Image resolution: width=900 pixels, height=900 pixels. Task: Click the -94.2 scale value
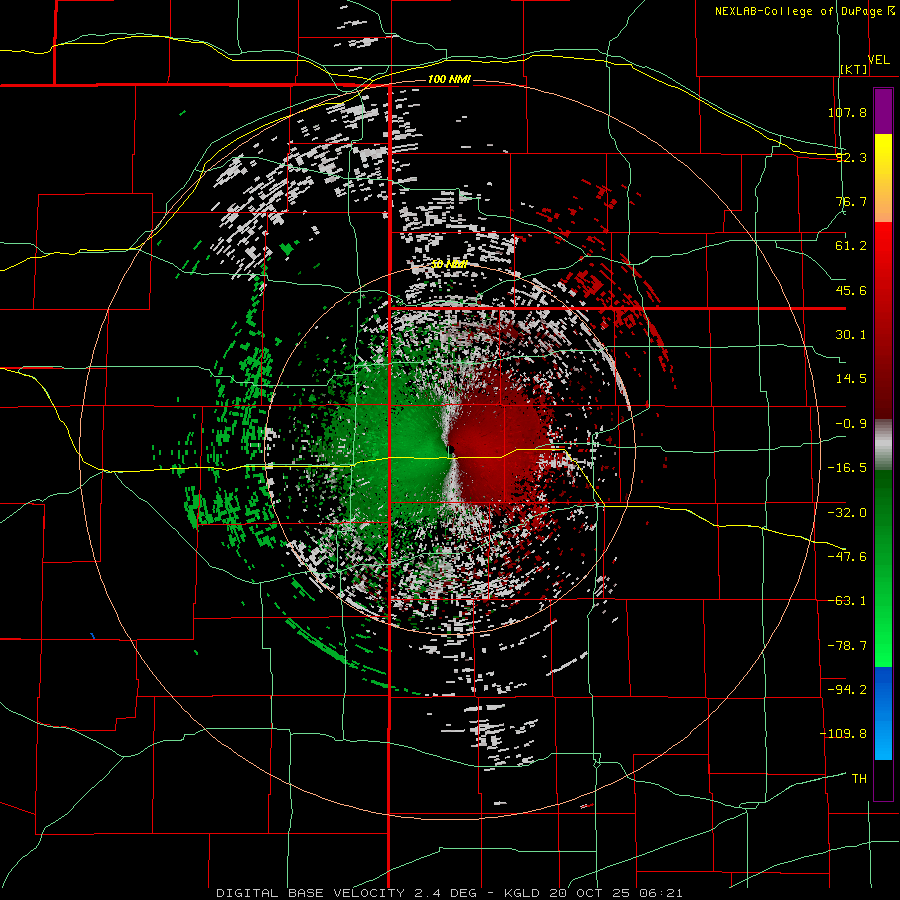[847, 690]
